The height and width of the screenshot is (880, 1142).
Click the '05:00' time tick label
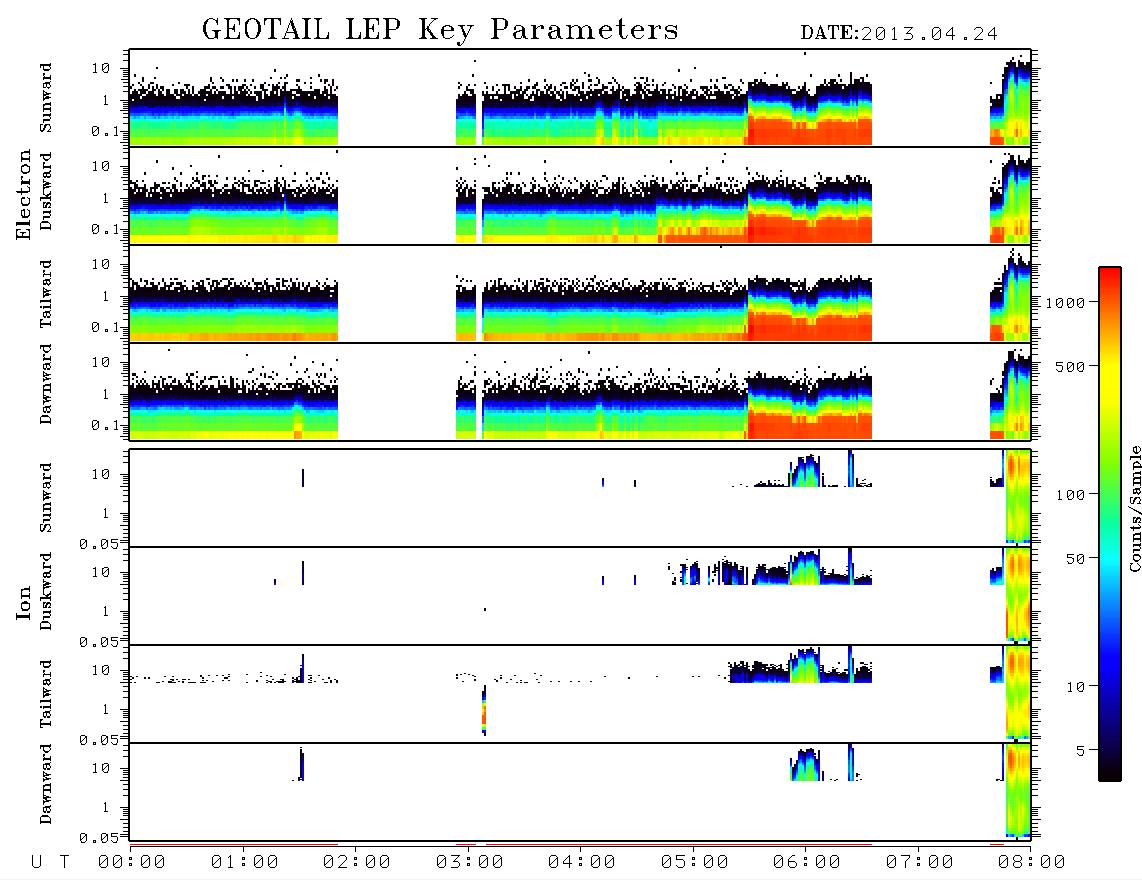tap(695, 863)
